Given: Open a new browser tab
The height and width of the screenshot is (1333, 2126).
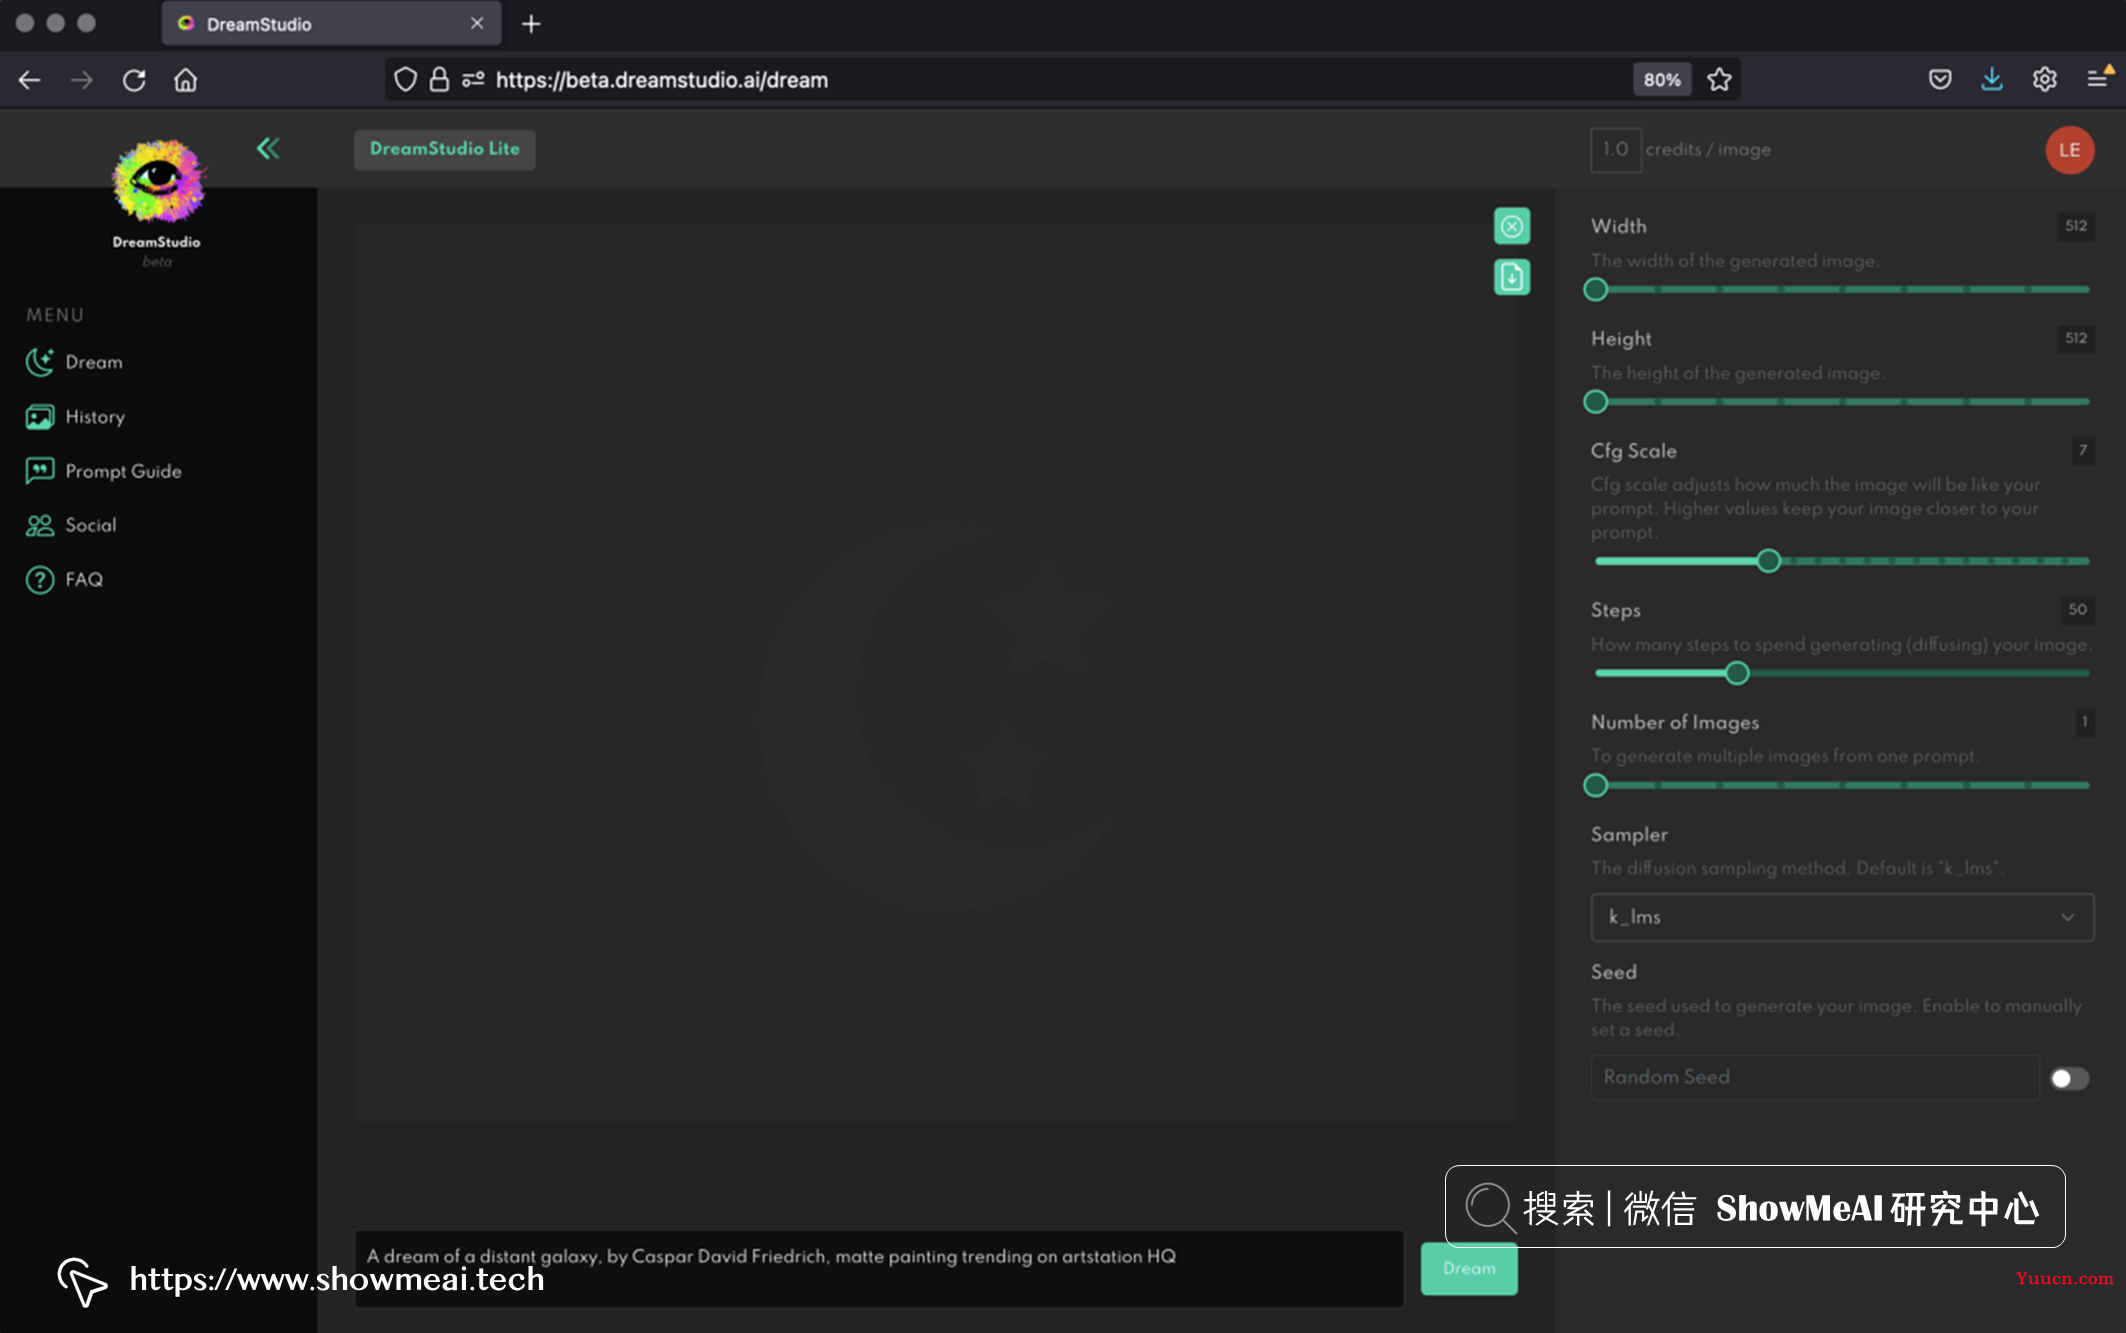Looking at the screenshot, I should (531, 24).
